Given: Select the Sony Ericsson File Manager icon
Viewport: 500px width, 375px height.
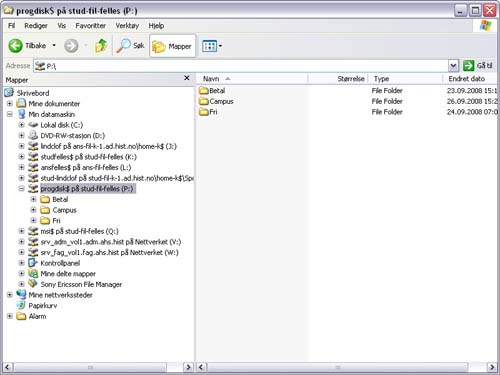Looking at the screenshot, I should [x=33, y=284].
